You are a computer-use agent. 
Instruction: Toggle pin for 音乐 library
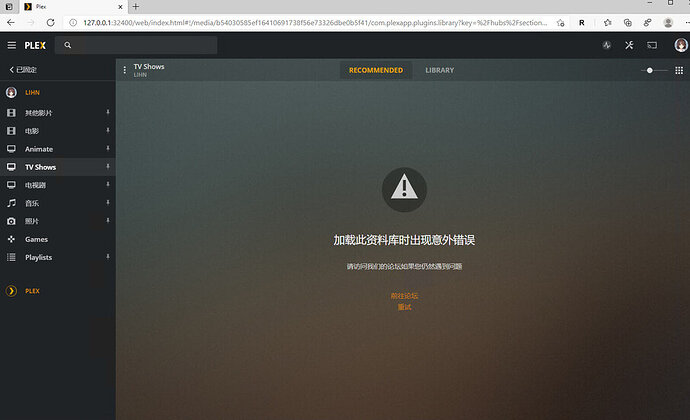[x=108, y=203]
